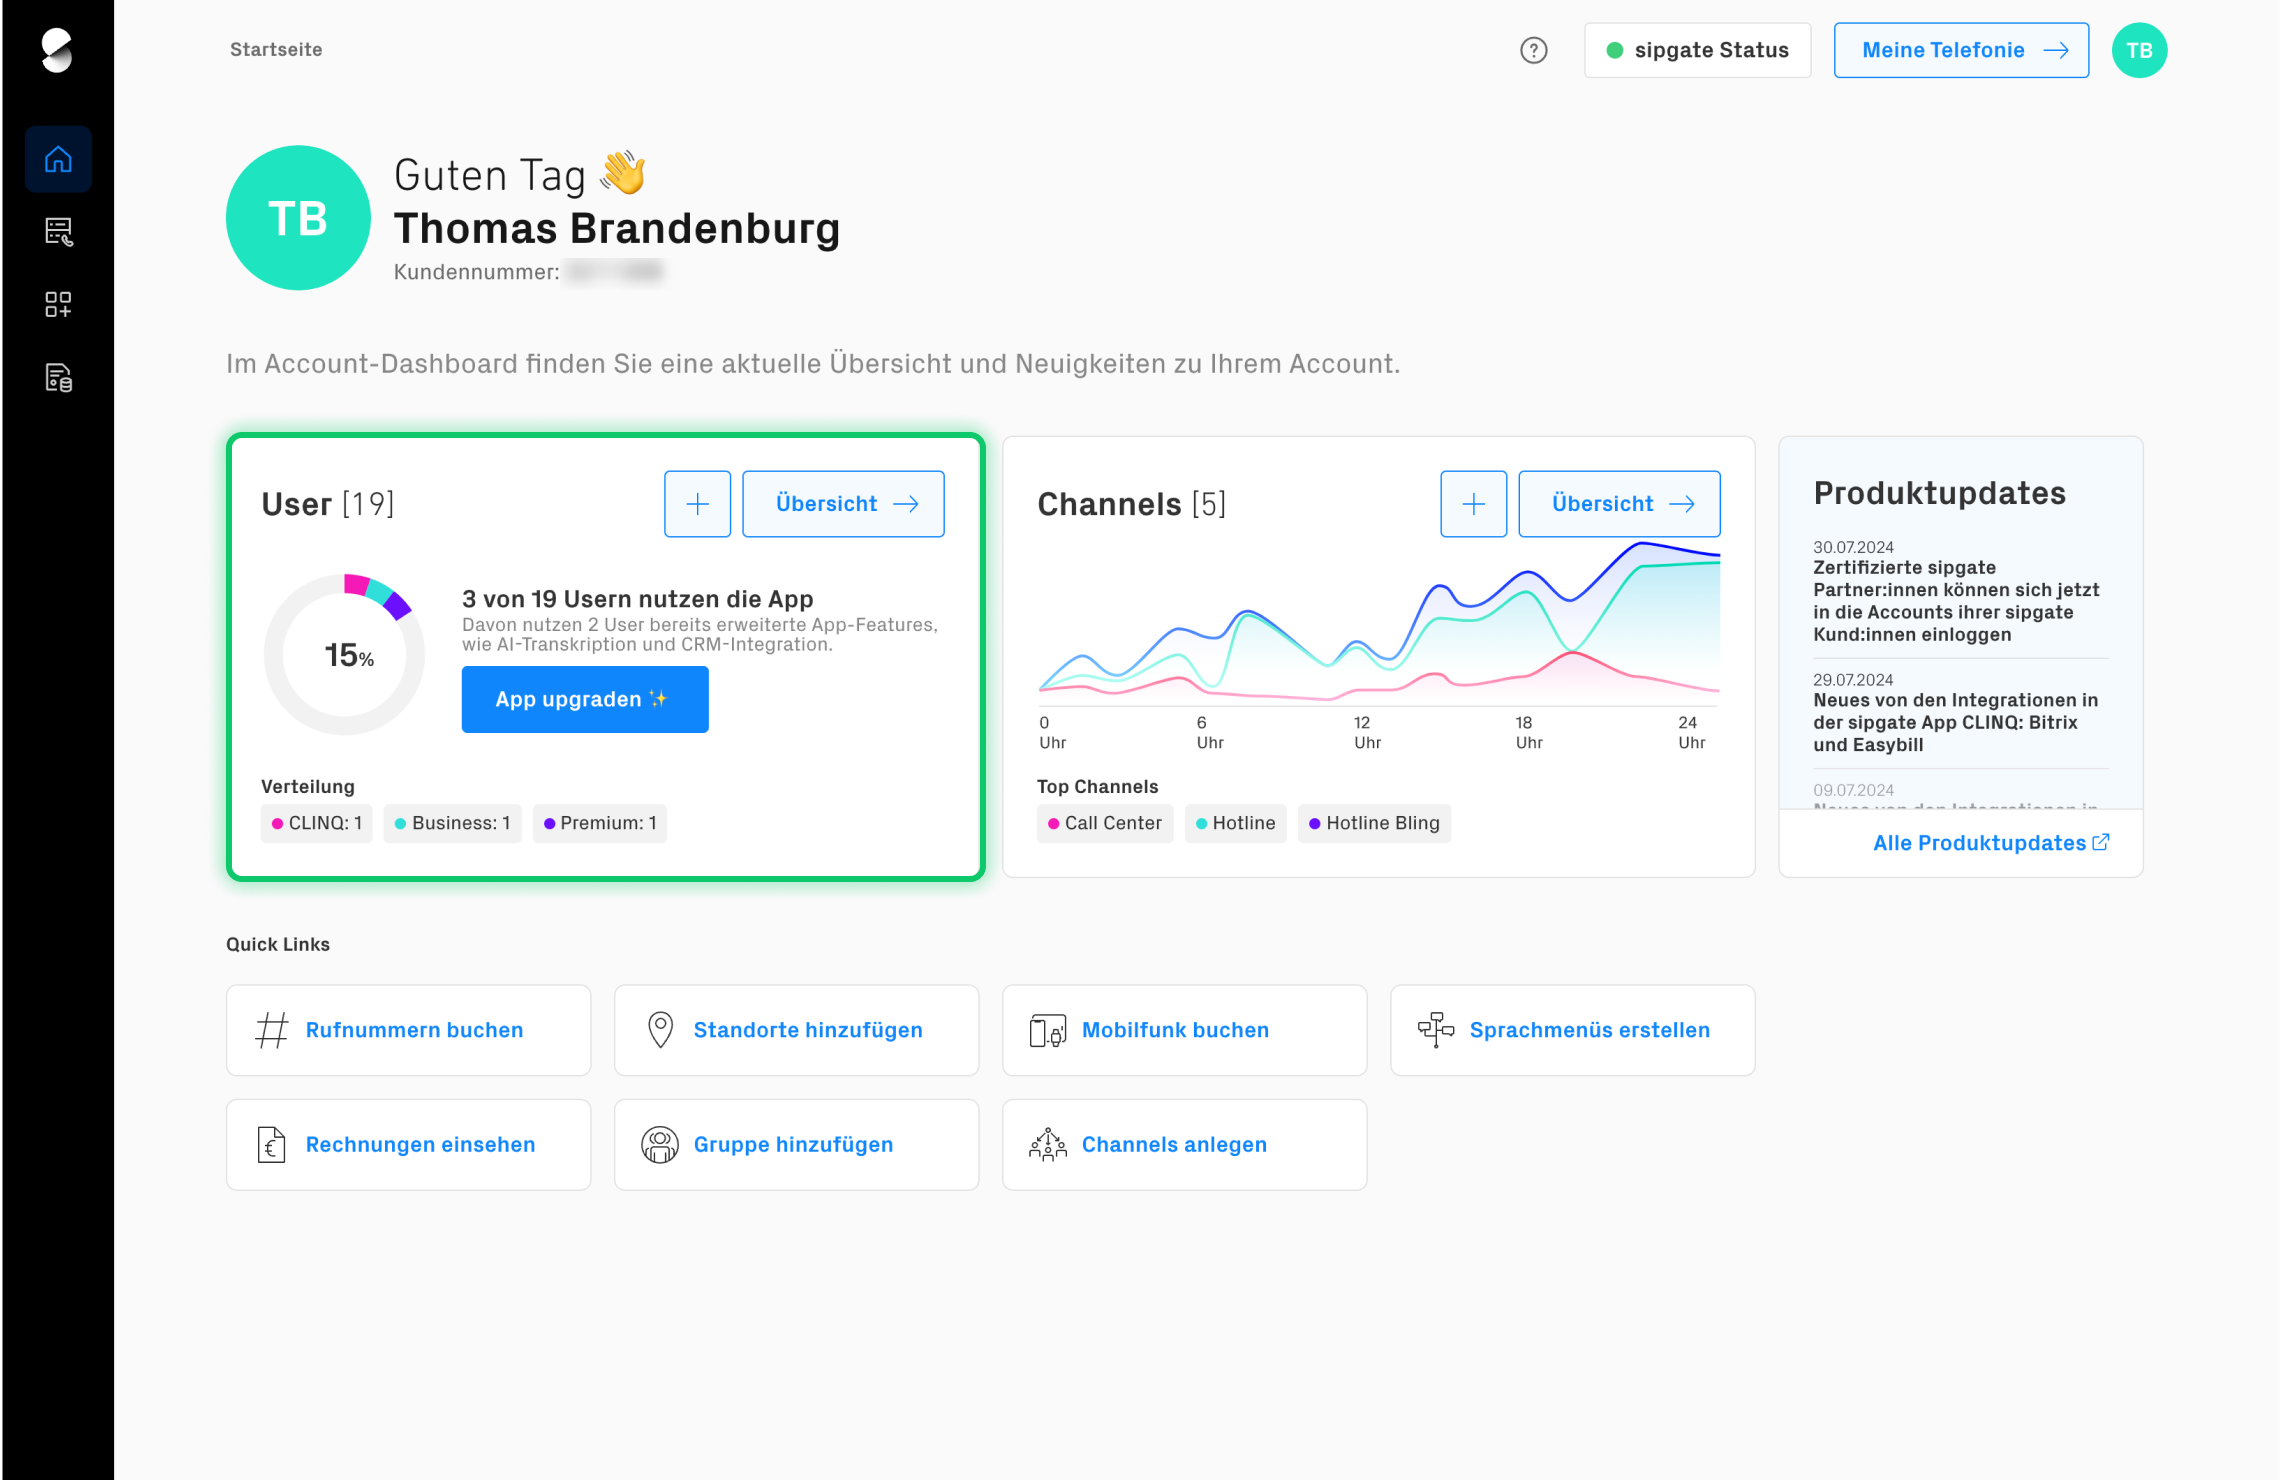The image size is (2280, 1480).
Task: Open the Übersicht link in the User card
Action: (x=843, y=503)
